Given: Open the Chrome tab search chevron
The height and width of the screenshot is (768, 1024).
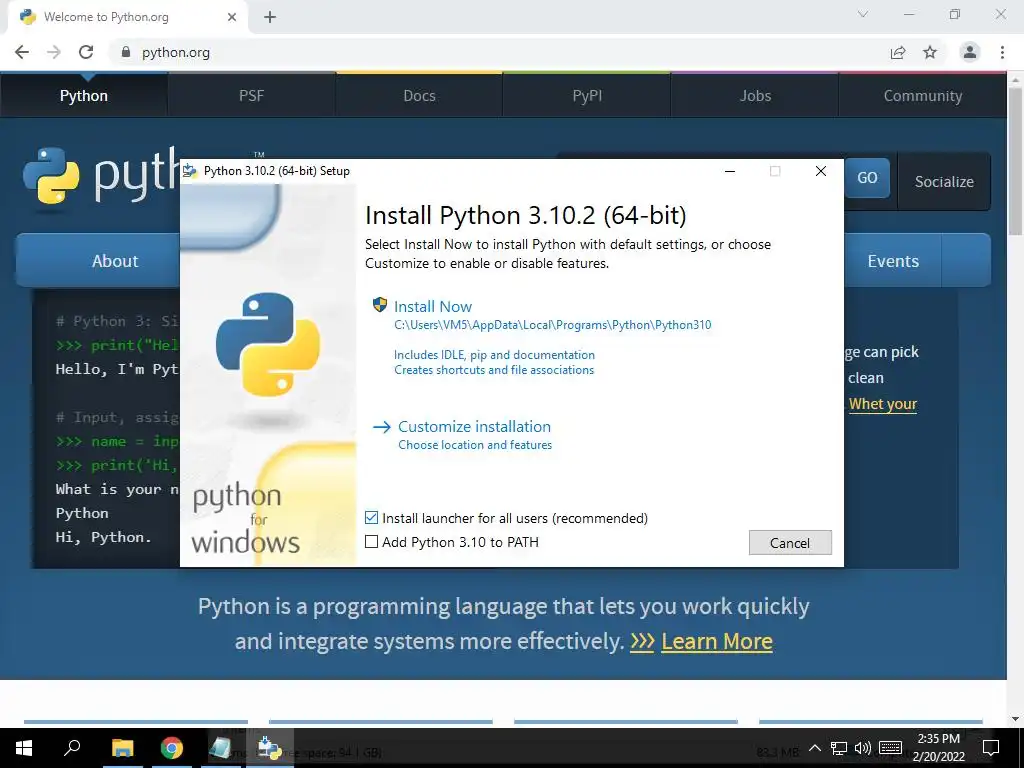Looking at the screenshot, I should tap(863, 14).
